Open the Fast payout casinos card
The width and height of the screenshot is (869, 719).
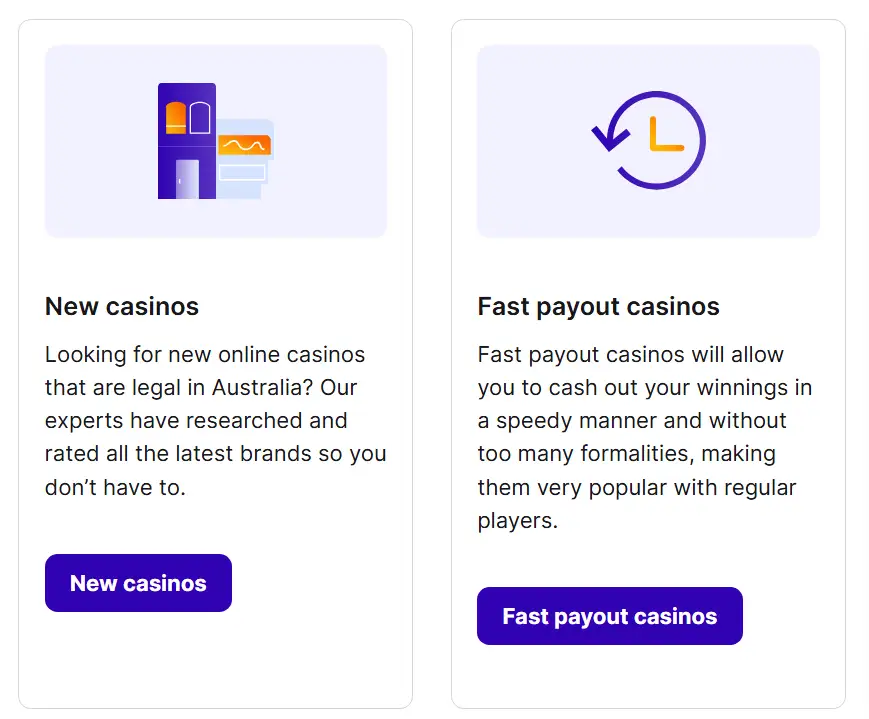609,616
